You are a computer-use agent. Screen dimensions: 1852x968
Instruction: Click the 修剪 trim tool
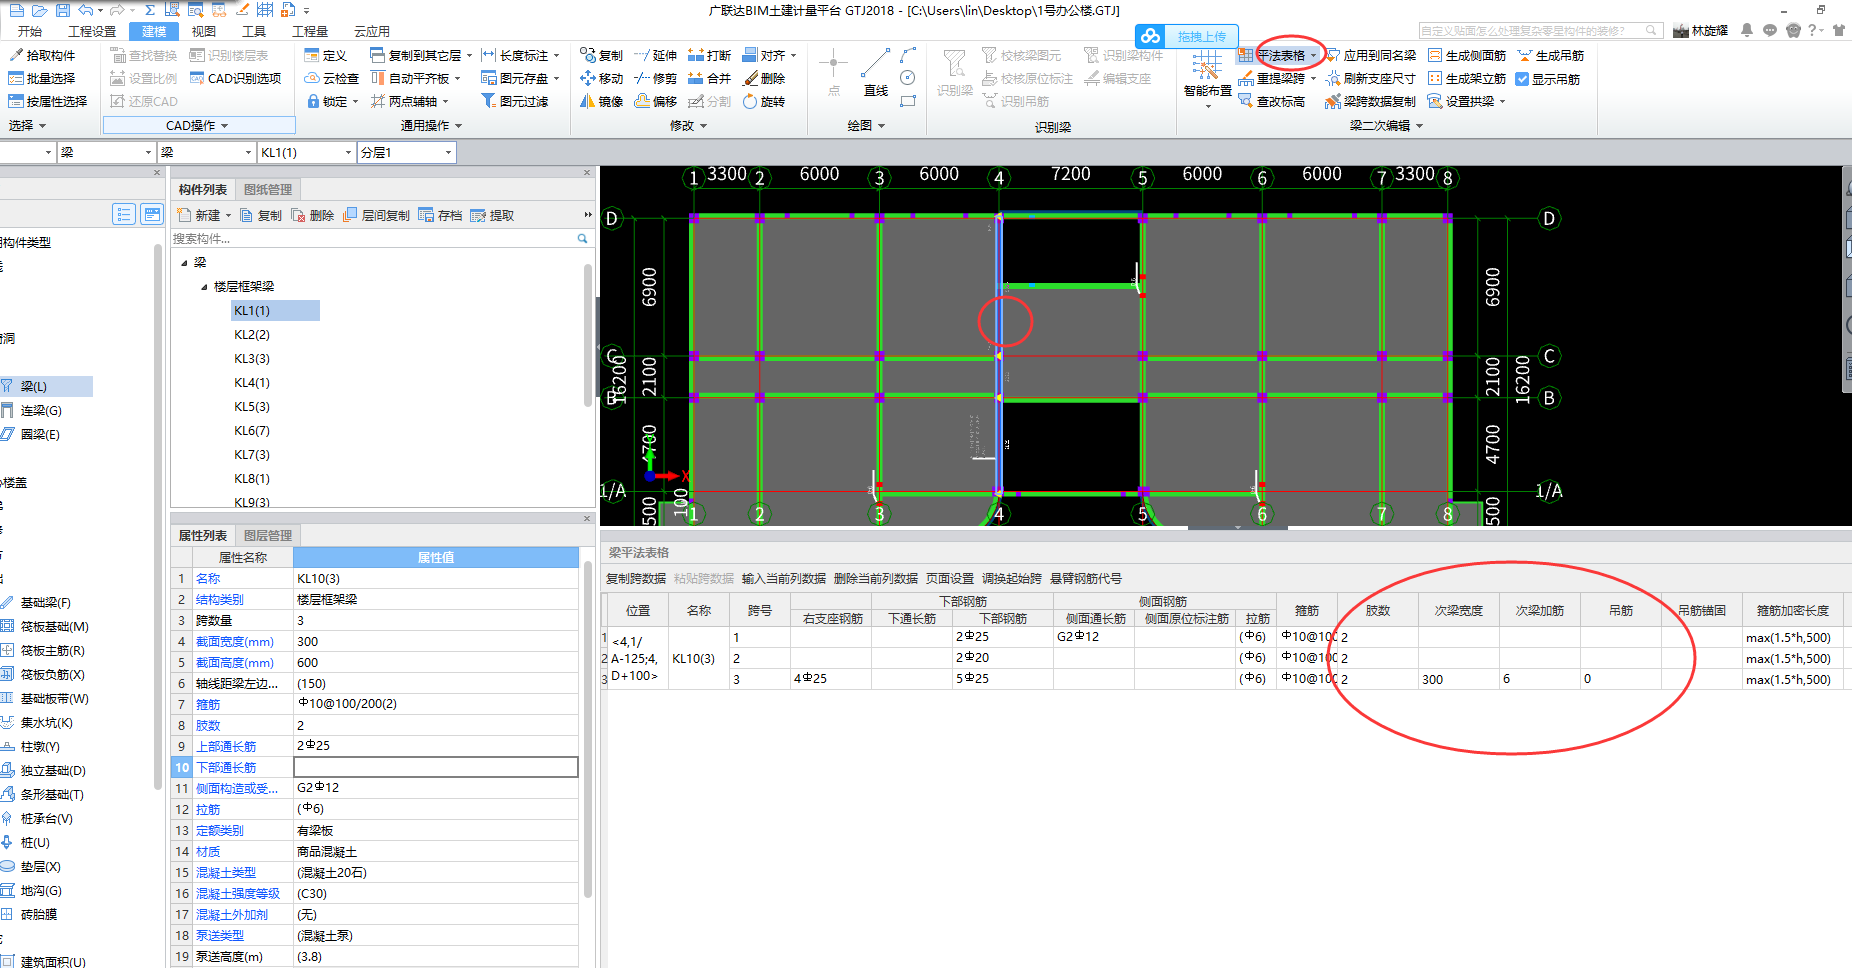(x=656, y=78)
